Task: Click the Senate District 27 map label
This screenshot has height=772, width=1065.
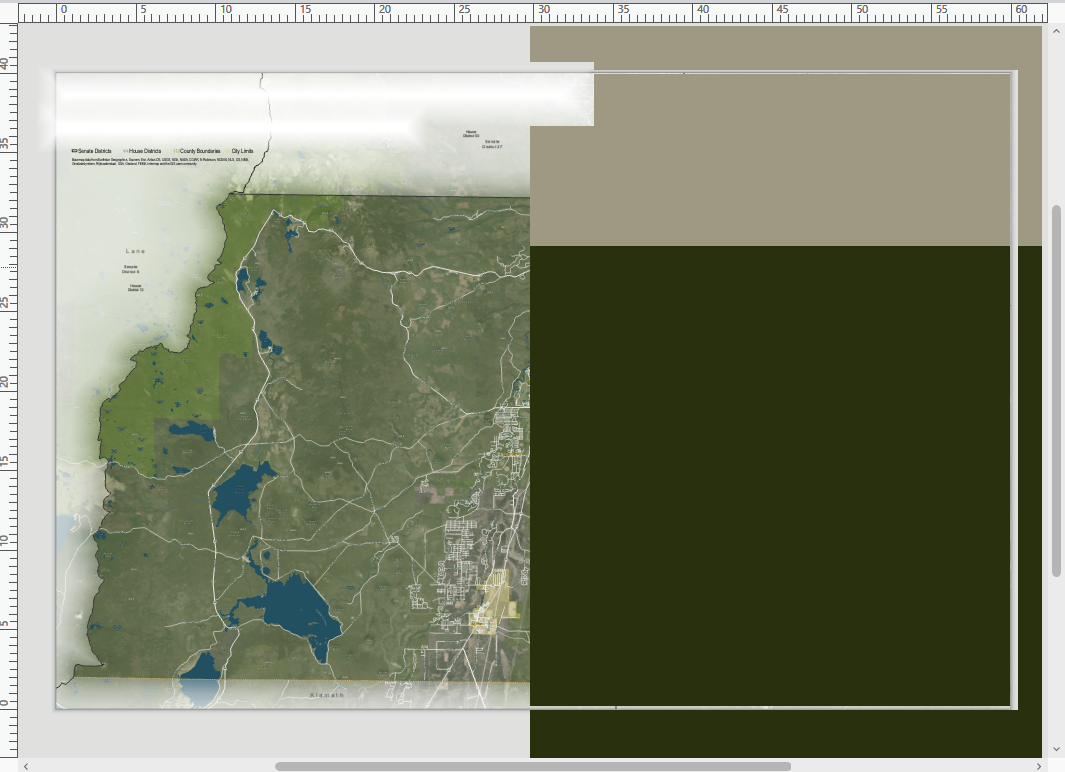Action: click(x=492, y=144)
